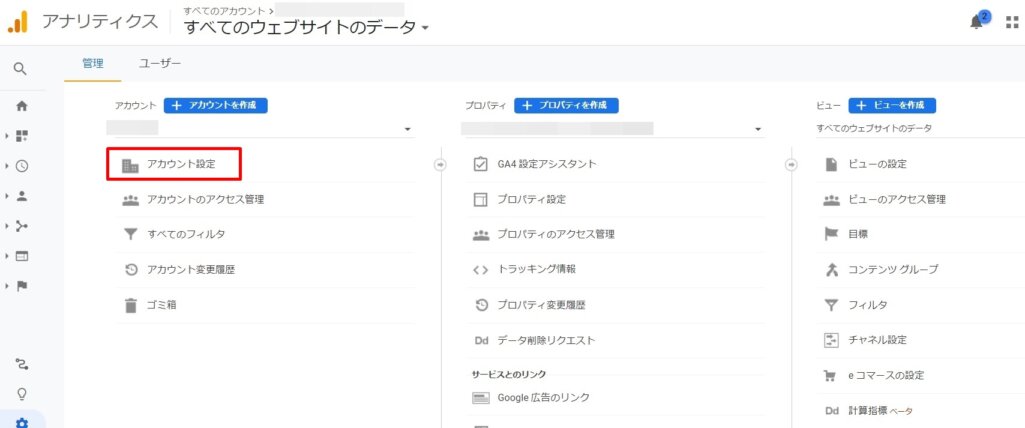Click the code brackets icon for トラッキング情報

[x=480, y=269]
